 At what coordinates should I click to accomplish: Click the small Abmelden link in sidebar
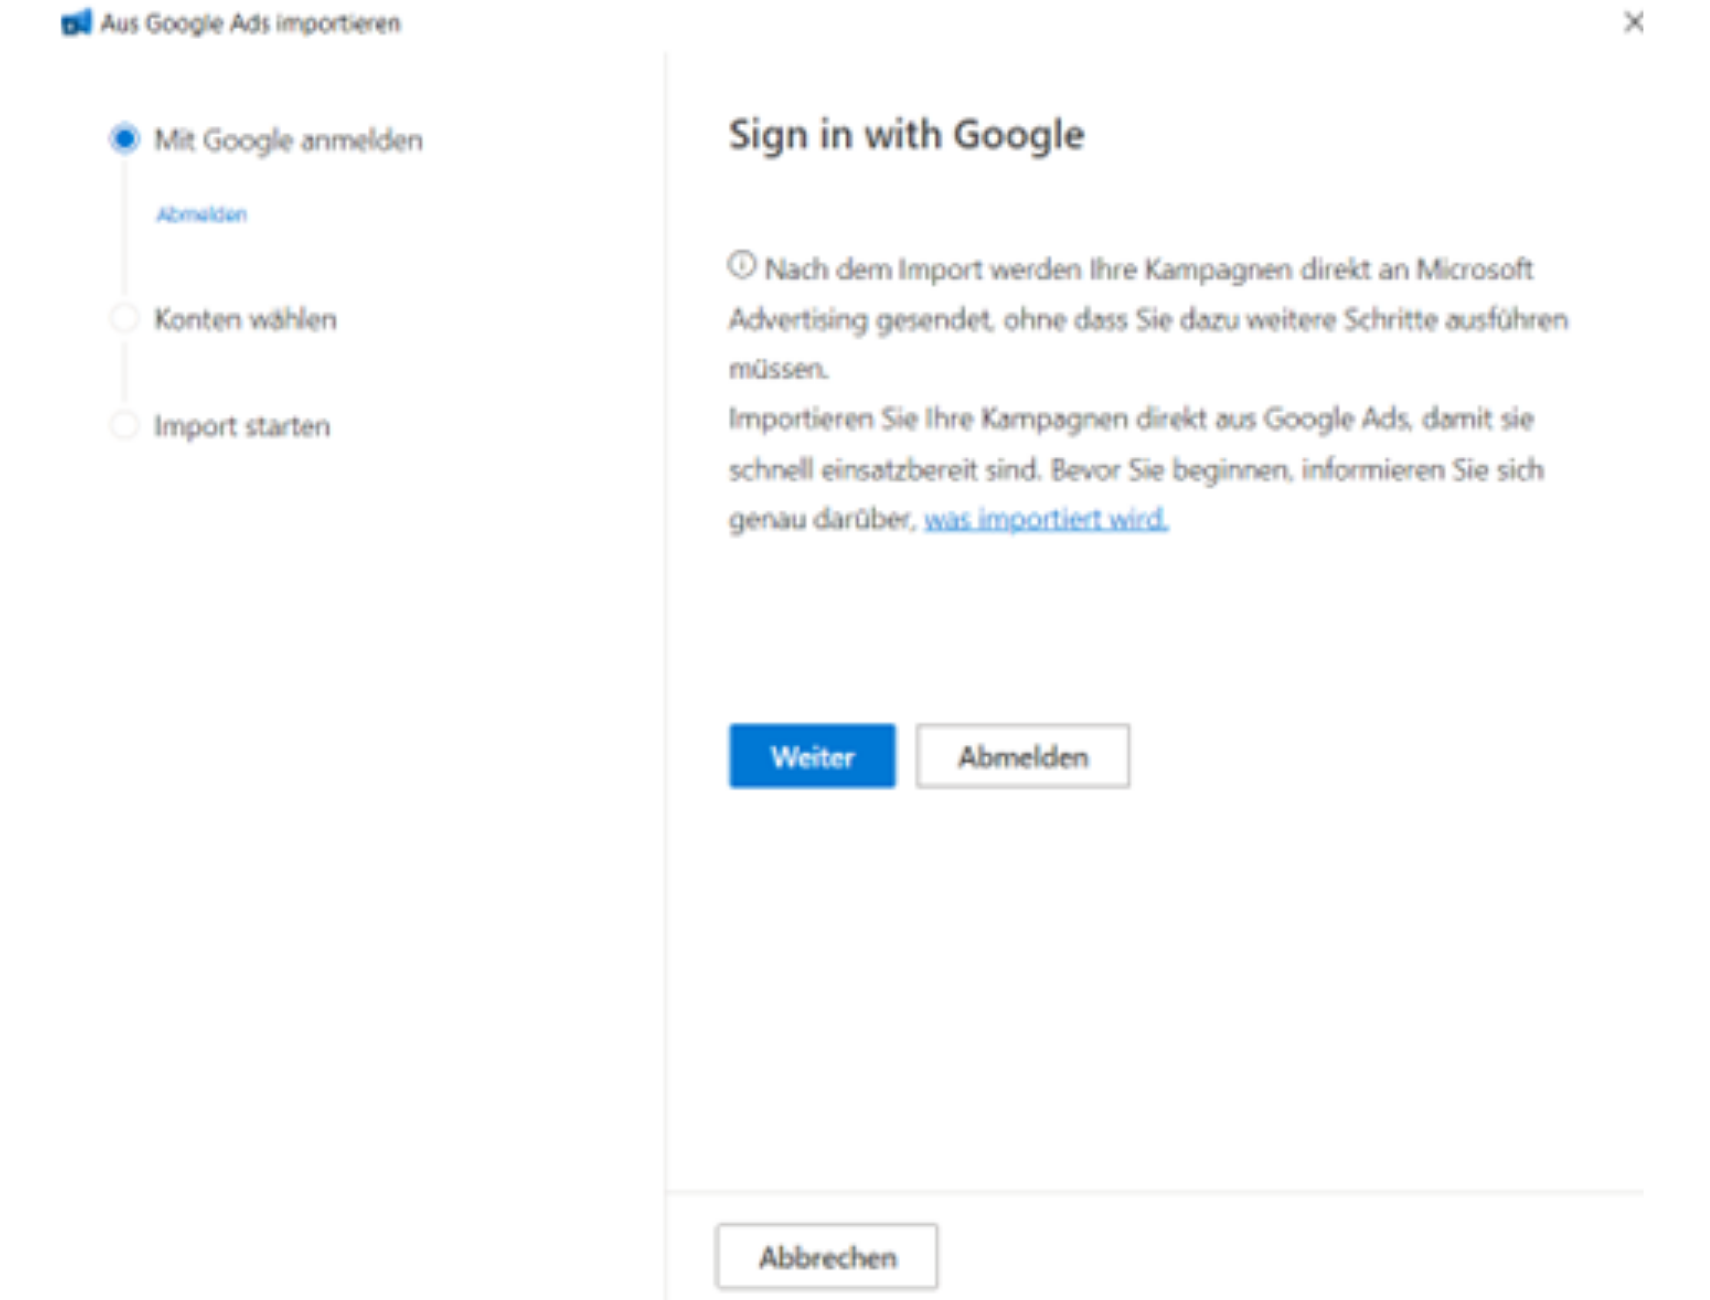coord(201,214)
